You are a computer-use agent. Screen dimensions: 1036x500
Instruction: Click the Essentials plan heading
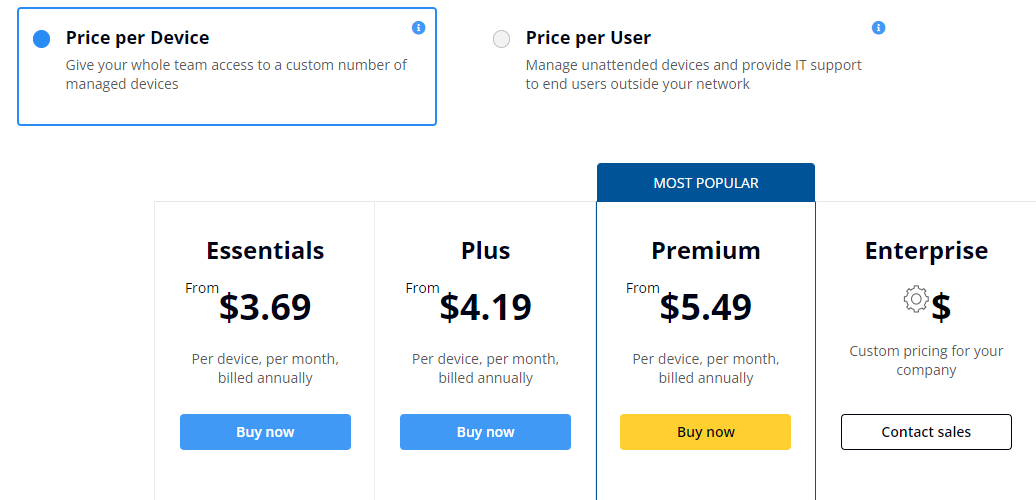click(x=265, y=250)
